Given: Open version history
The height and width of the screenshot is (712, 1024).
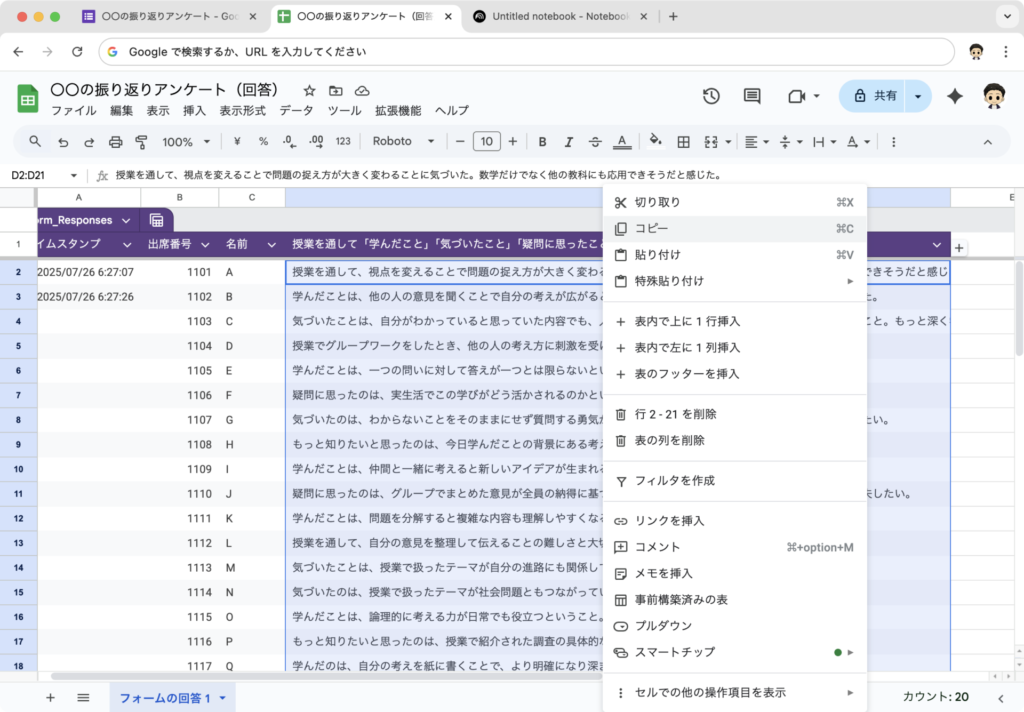Looking at the screenshot, I should (711, 96).
